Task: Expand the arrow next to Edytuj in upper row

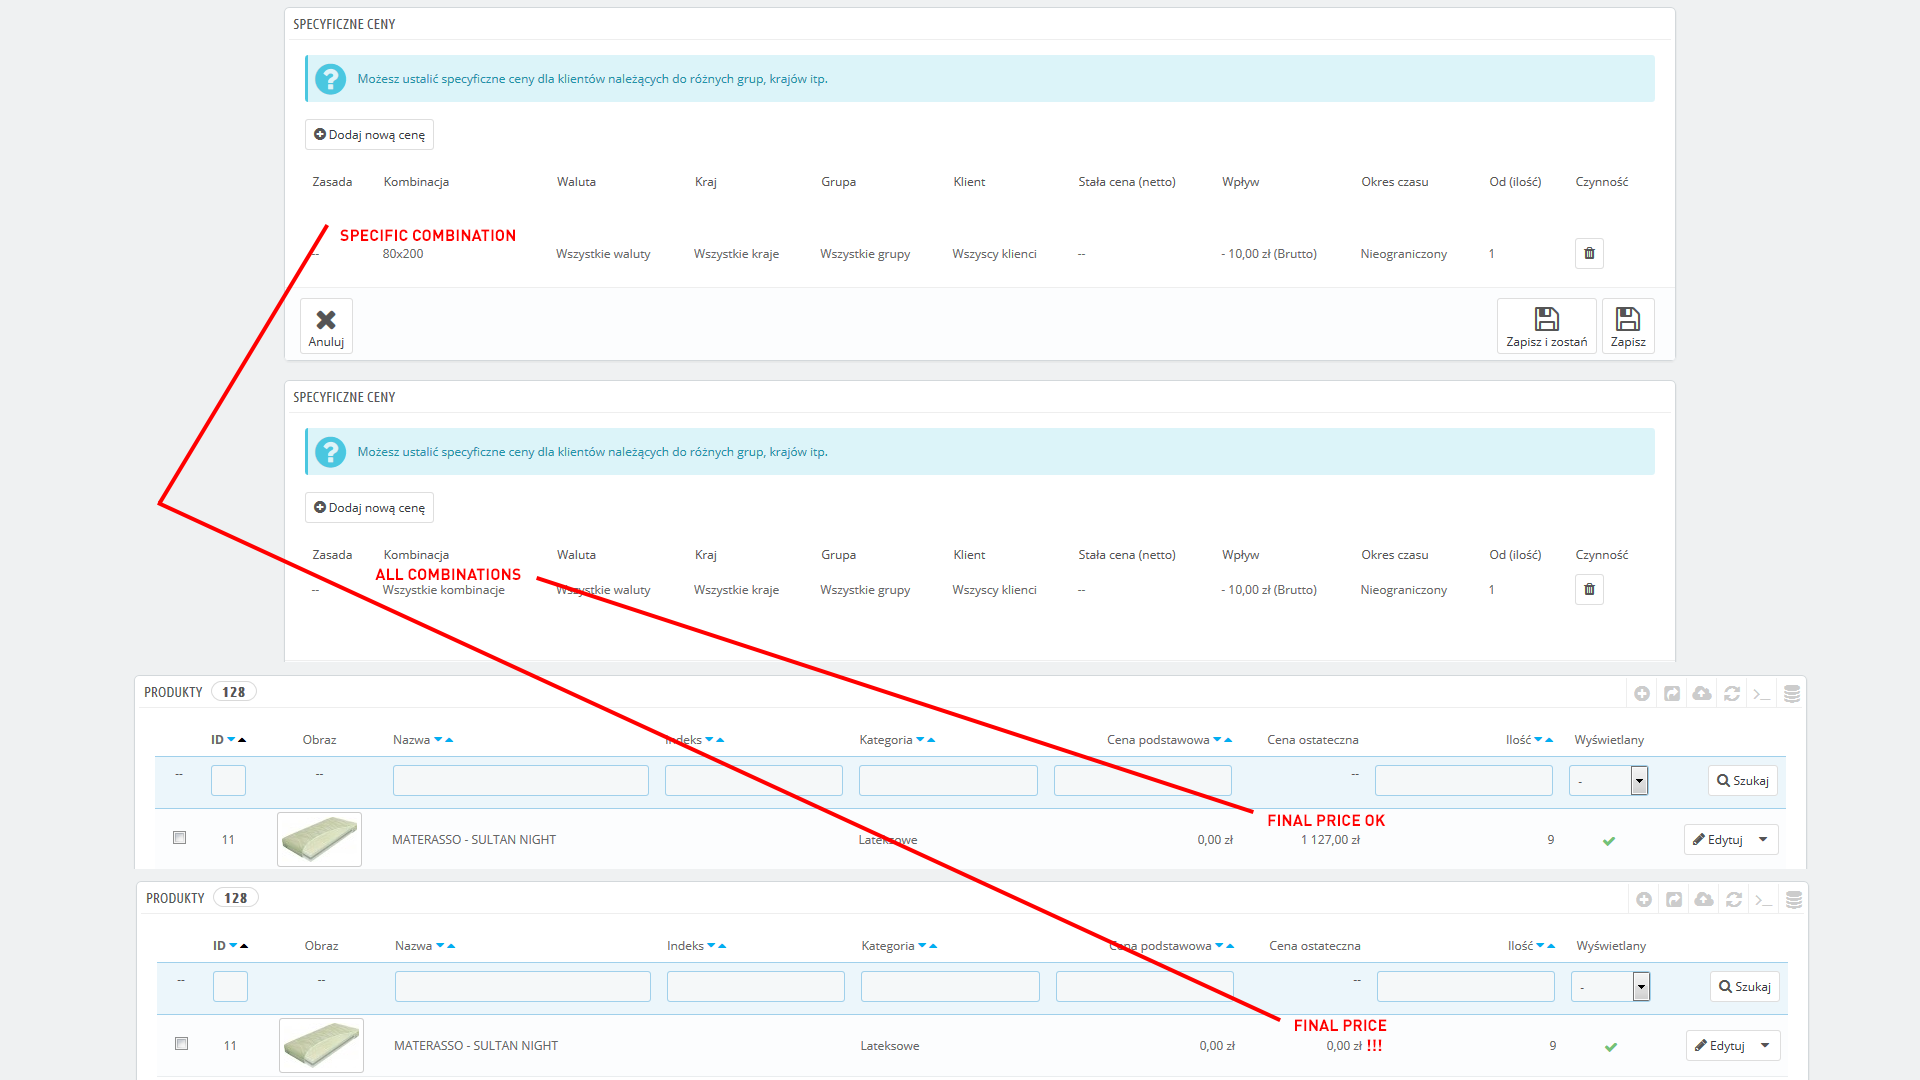Action: pos(1764,840)
